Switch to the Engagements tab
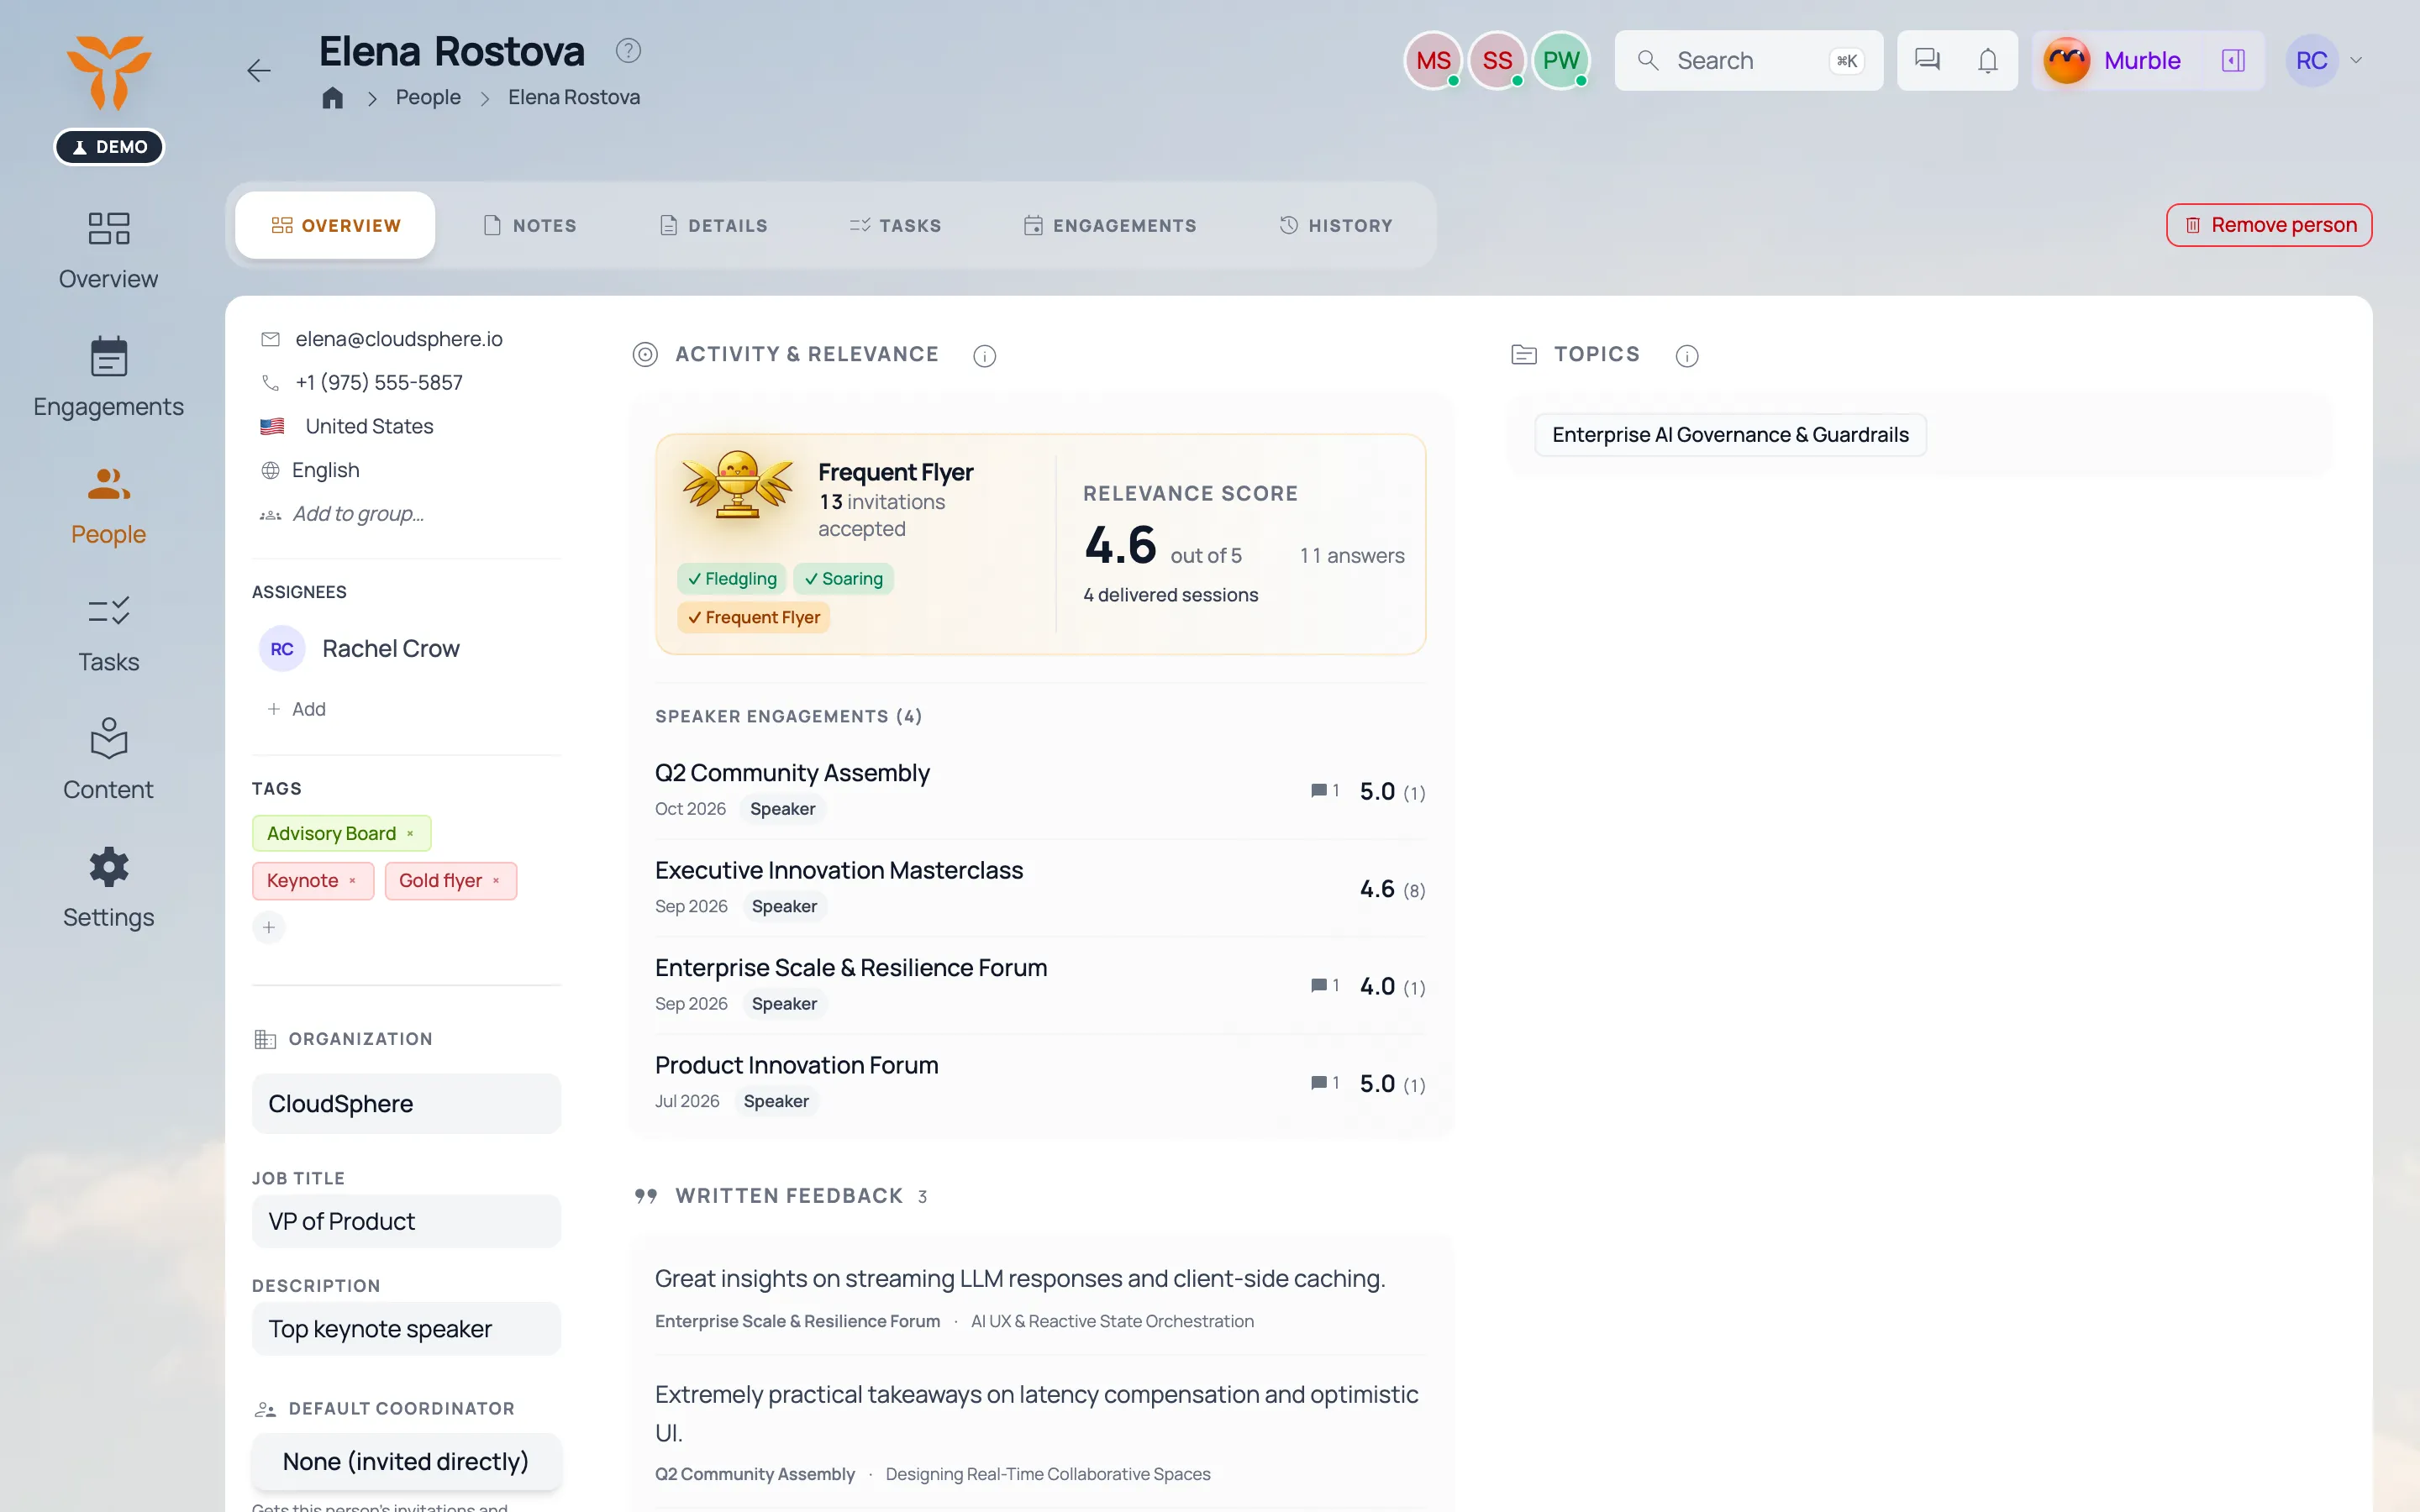 pos(1110,225)
